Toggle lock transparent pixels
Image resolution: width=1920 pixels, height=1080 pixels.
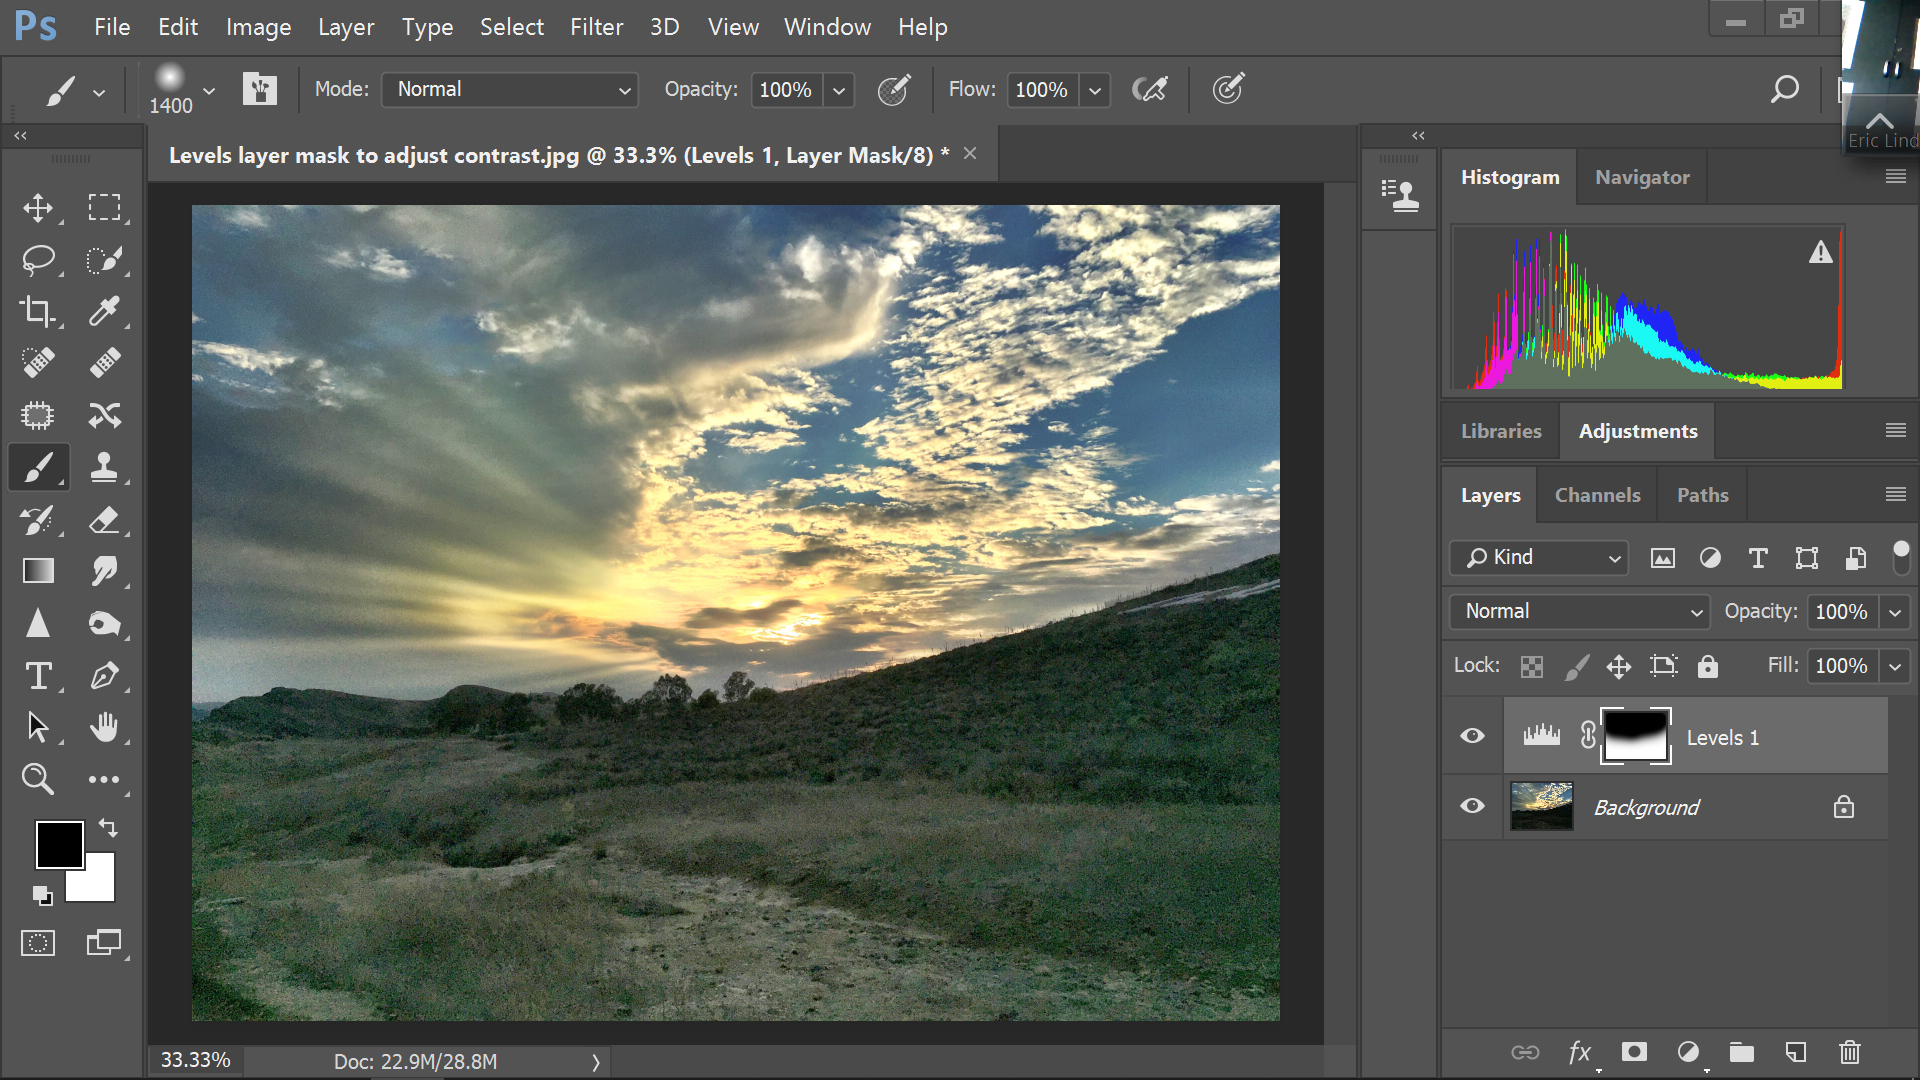[x=1532, y=667]
